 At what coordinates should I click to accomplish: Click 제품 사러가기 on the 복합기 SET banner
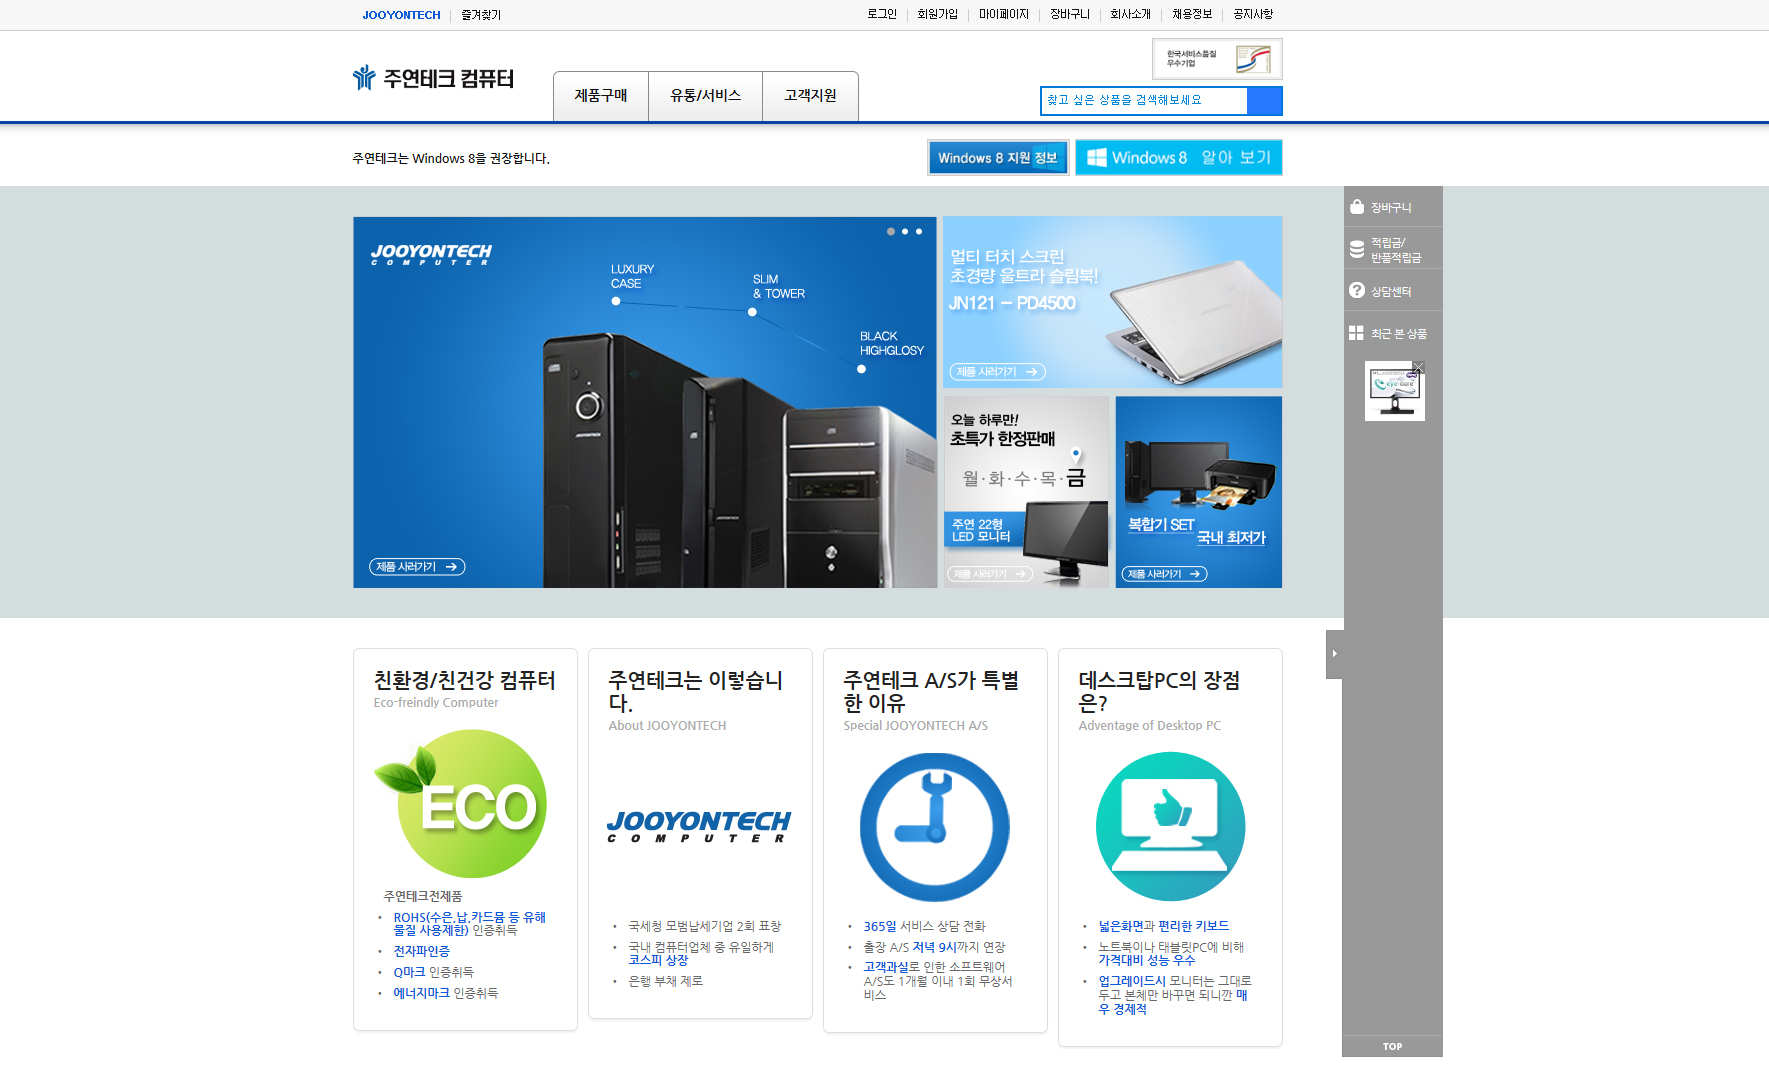tap(1164, 574)
